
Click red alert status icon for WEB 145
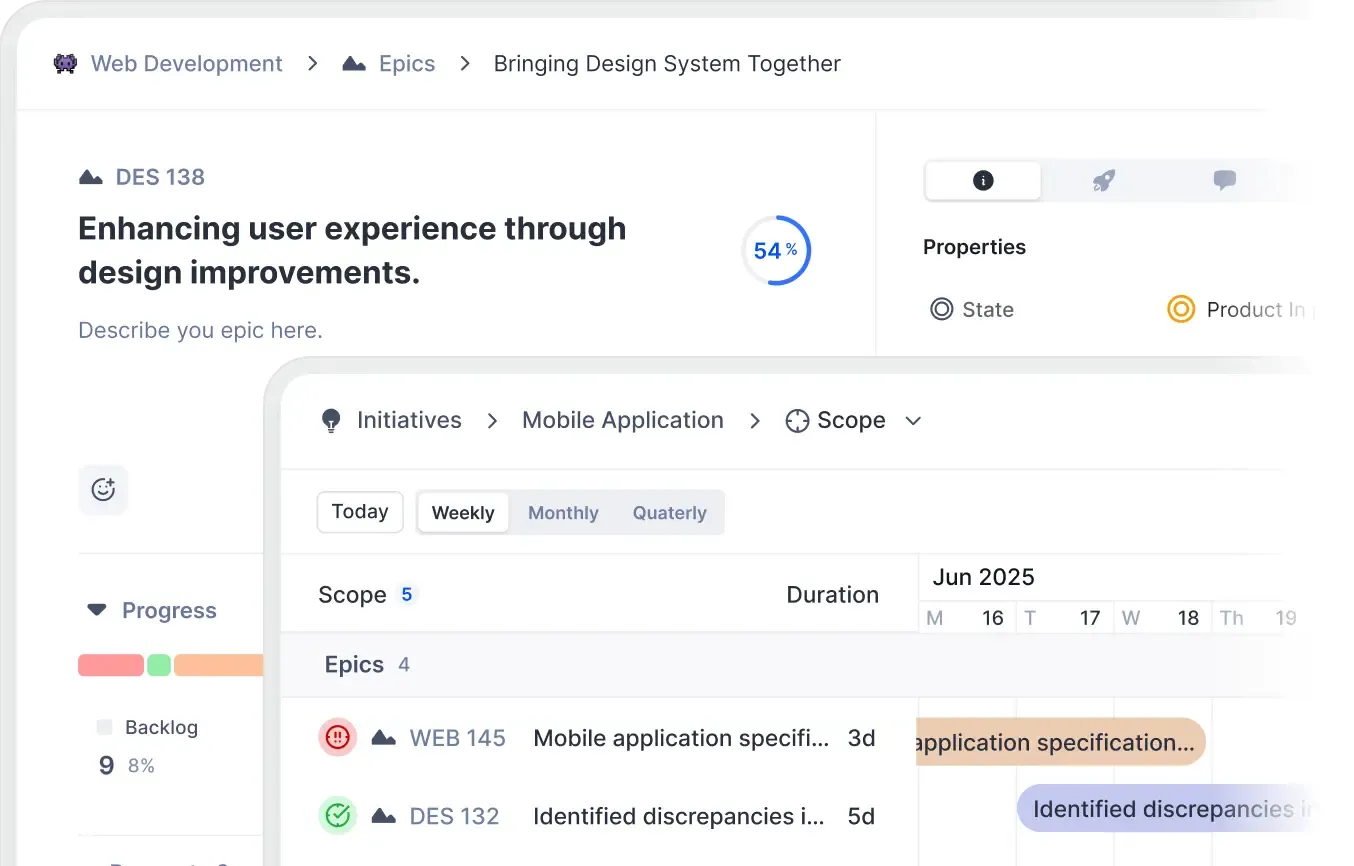[338, 738]
